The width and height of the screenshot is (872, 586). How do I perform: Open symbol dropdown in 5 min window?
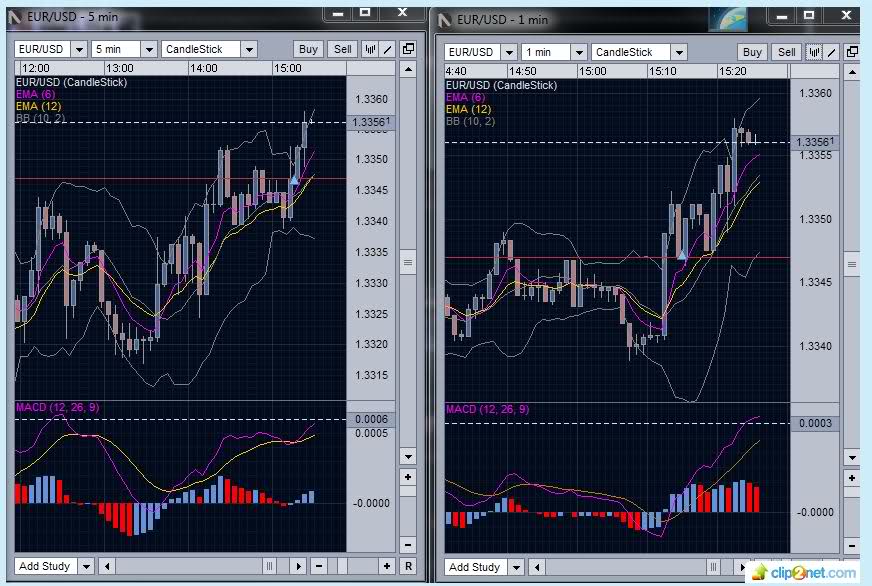click(x=79, y=49)
